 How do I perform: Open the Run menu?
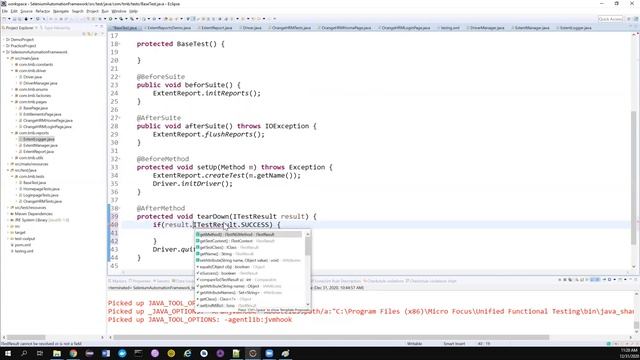click(x=105, y=11)
